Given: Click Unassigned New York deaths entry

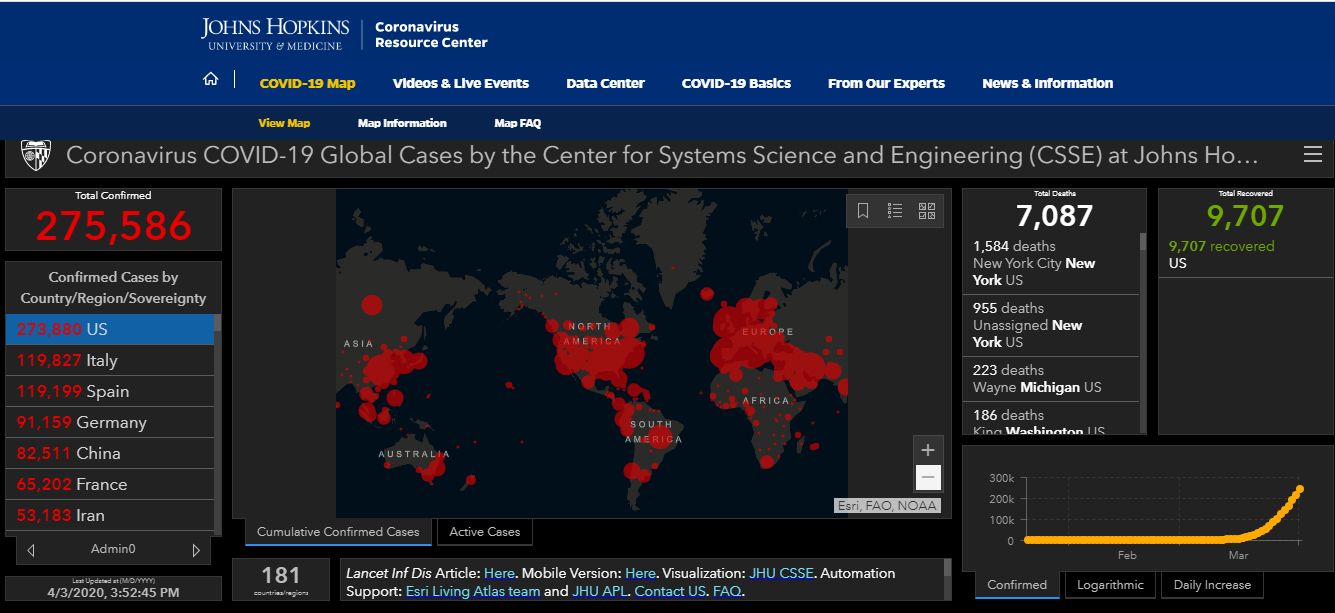Looking at the screenshot, I should [x=1051, y=325].
